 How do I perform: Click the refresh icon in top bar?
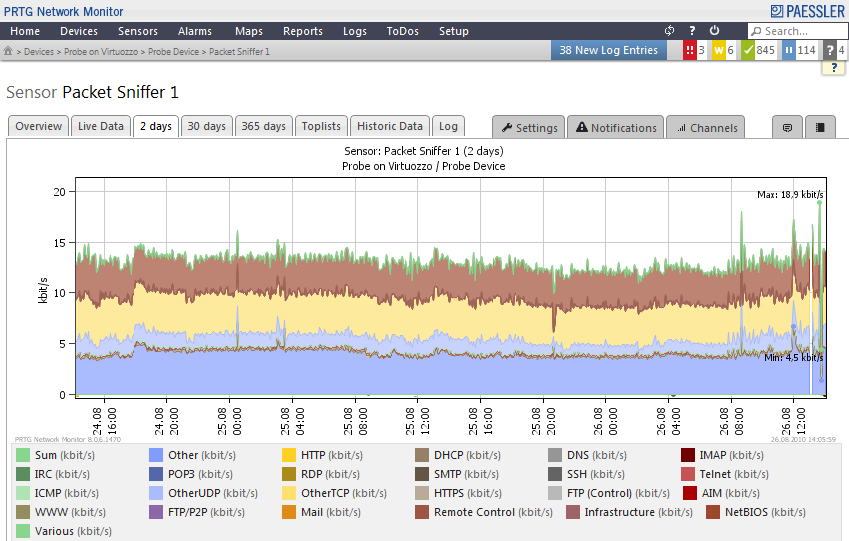(x=670, y=31)
